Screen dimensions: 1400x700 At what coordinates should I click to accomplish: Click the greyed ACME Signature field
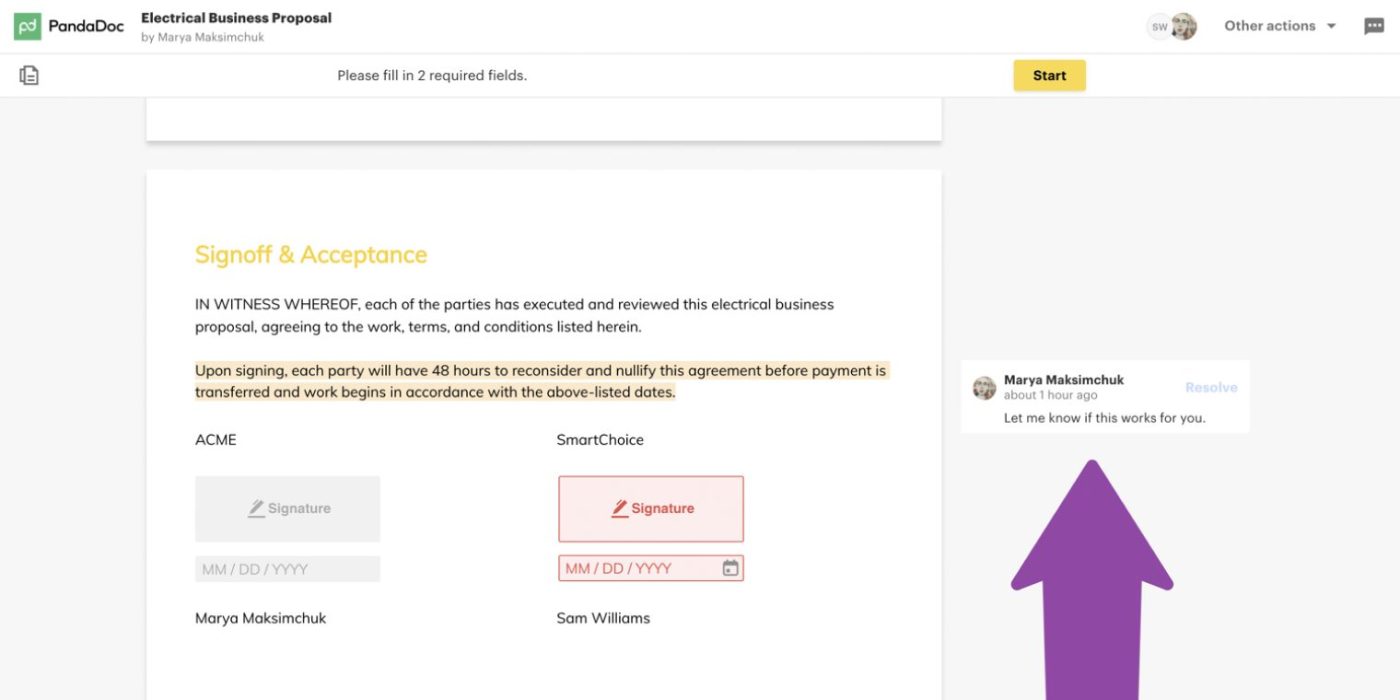(x=288, y=508)
